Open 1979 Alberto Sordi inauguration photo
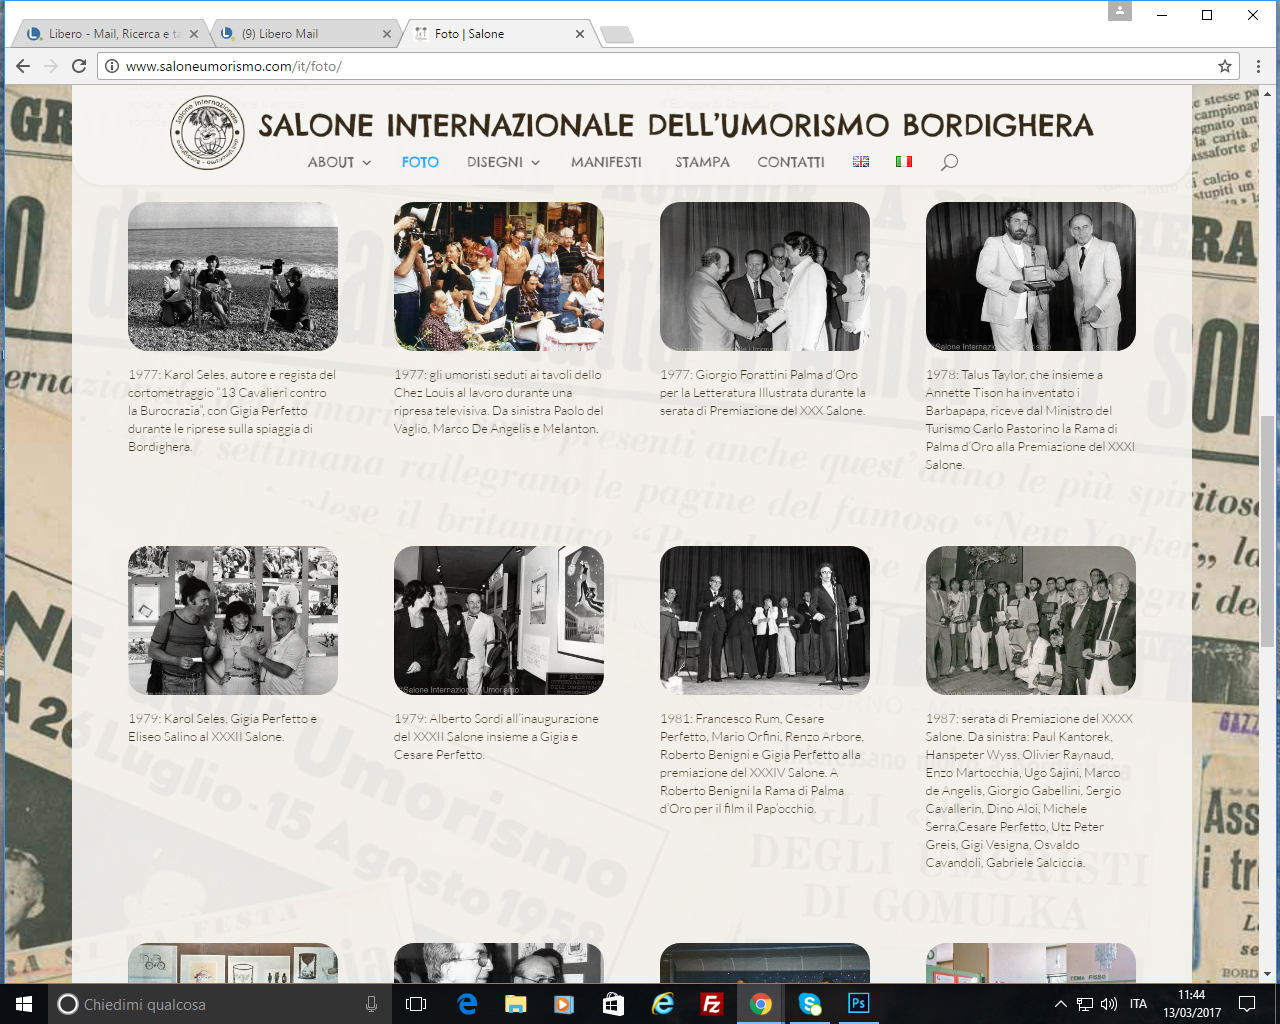Viewport: 1280px width, 1024px height. coord(499,620)
